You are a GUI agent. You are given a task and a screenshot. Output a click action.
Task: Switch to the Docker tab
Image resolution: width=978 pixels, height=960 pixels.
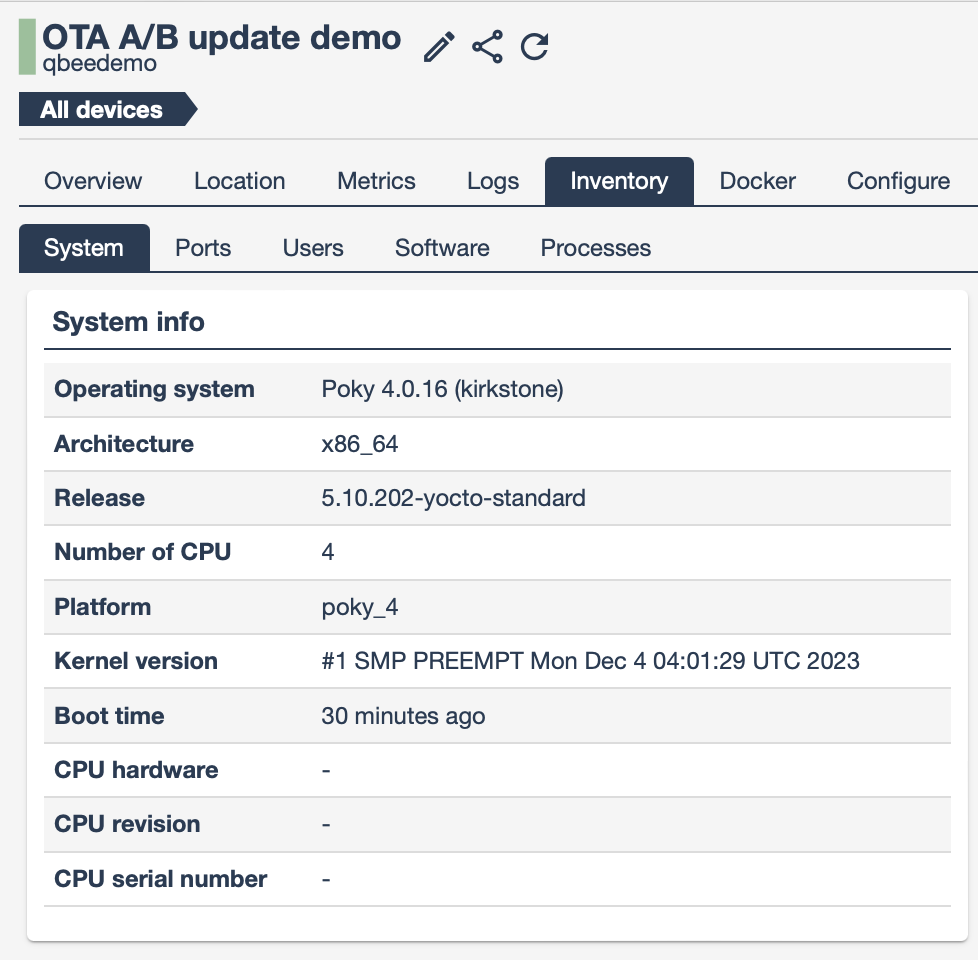[757, 181]
